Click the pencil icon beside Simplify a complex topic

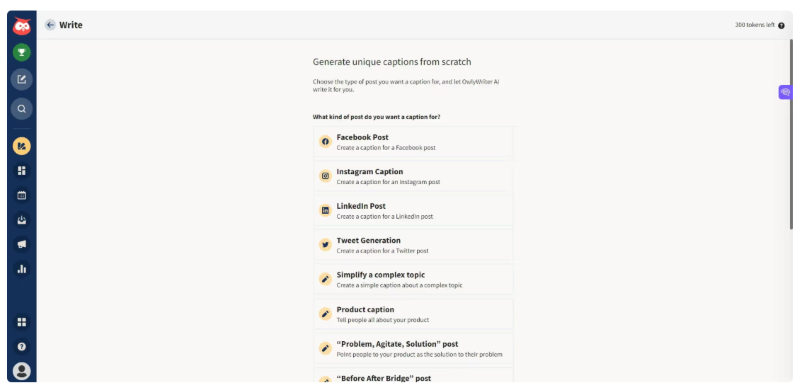[x=325, y=279]
